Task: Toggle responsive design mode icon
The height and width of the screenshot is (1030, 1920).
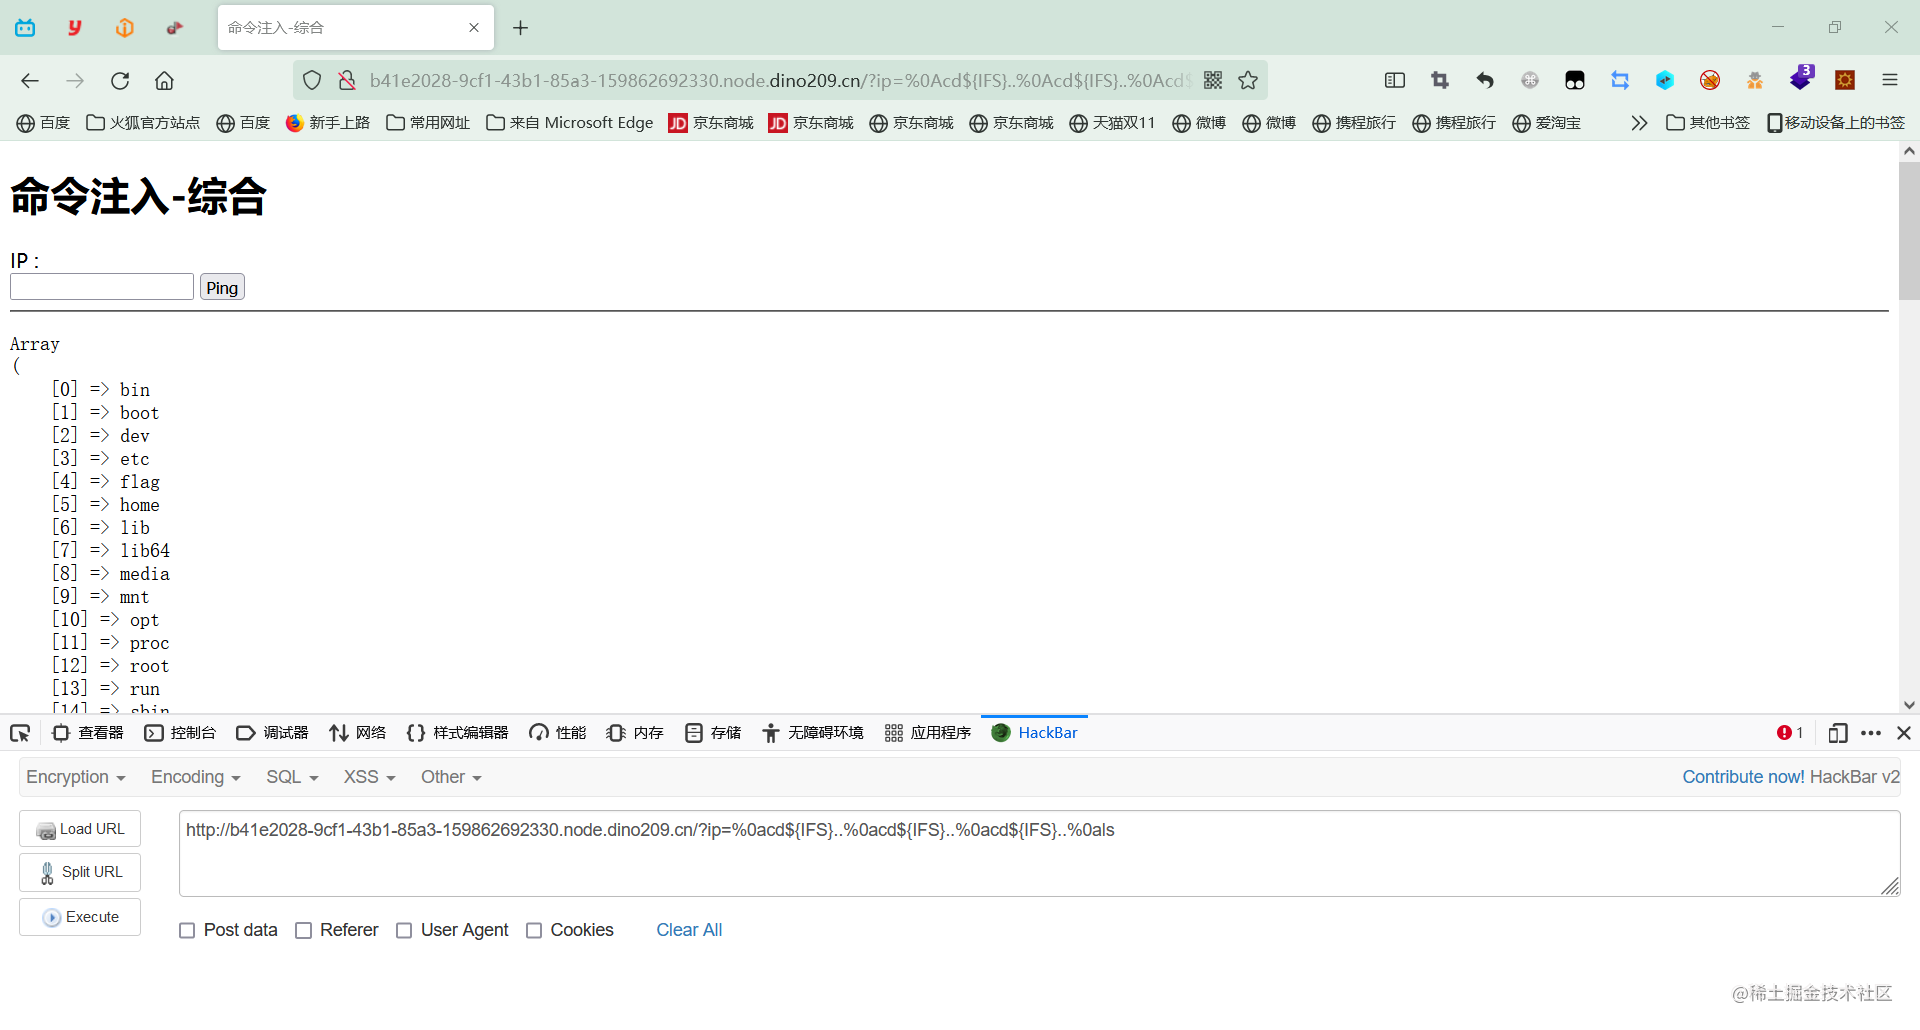Action: [x=1838, y=733]
